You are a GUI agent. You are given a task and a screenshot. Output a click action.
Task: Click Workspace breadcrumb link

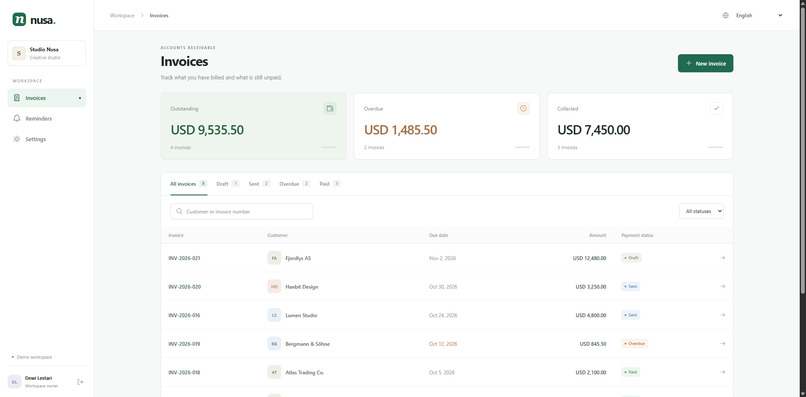[x=122, y=15]
